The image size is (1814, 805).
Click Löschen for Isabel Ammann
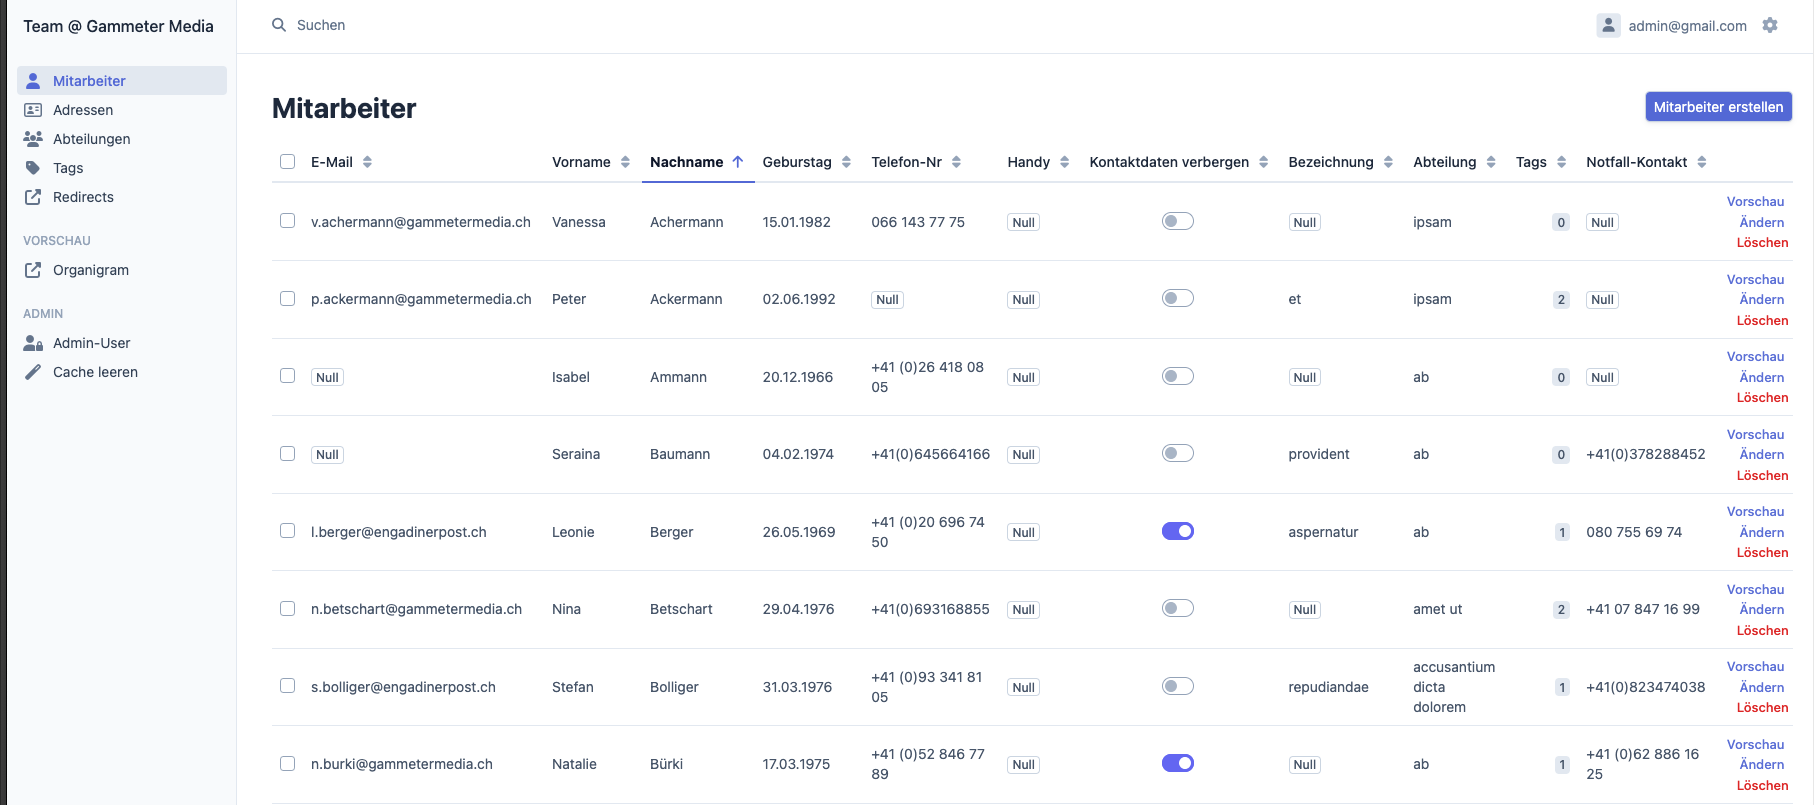(1762, 398)
